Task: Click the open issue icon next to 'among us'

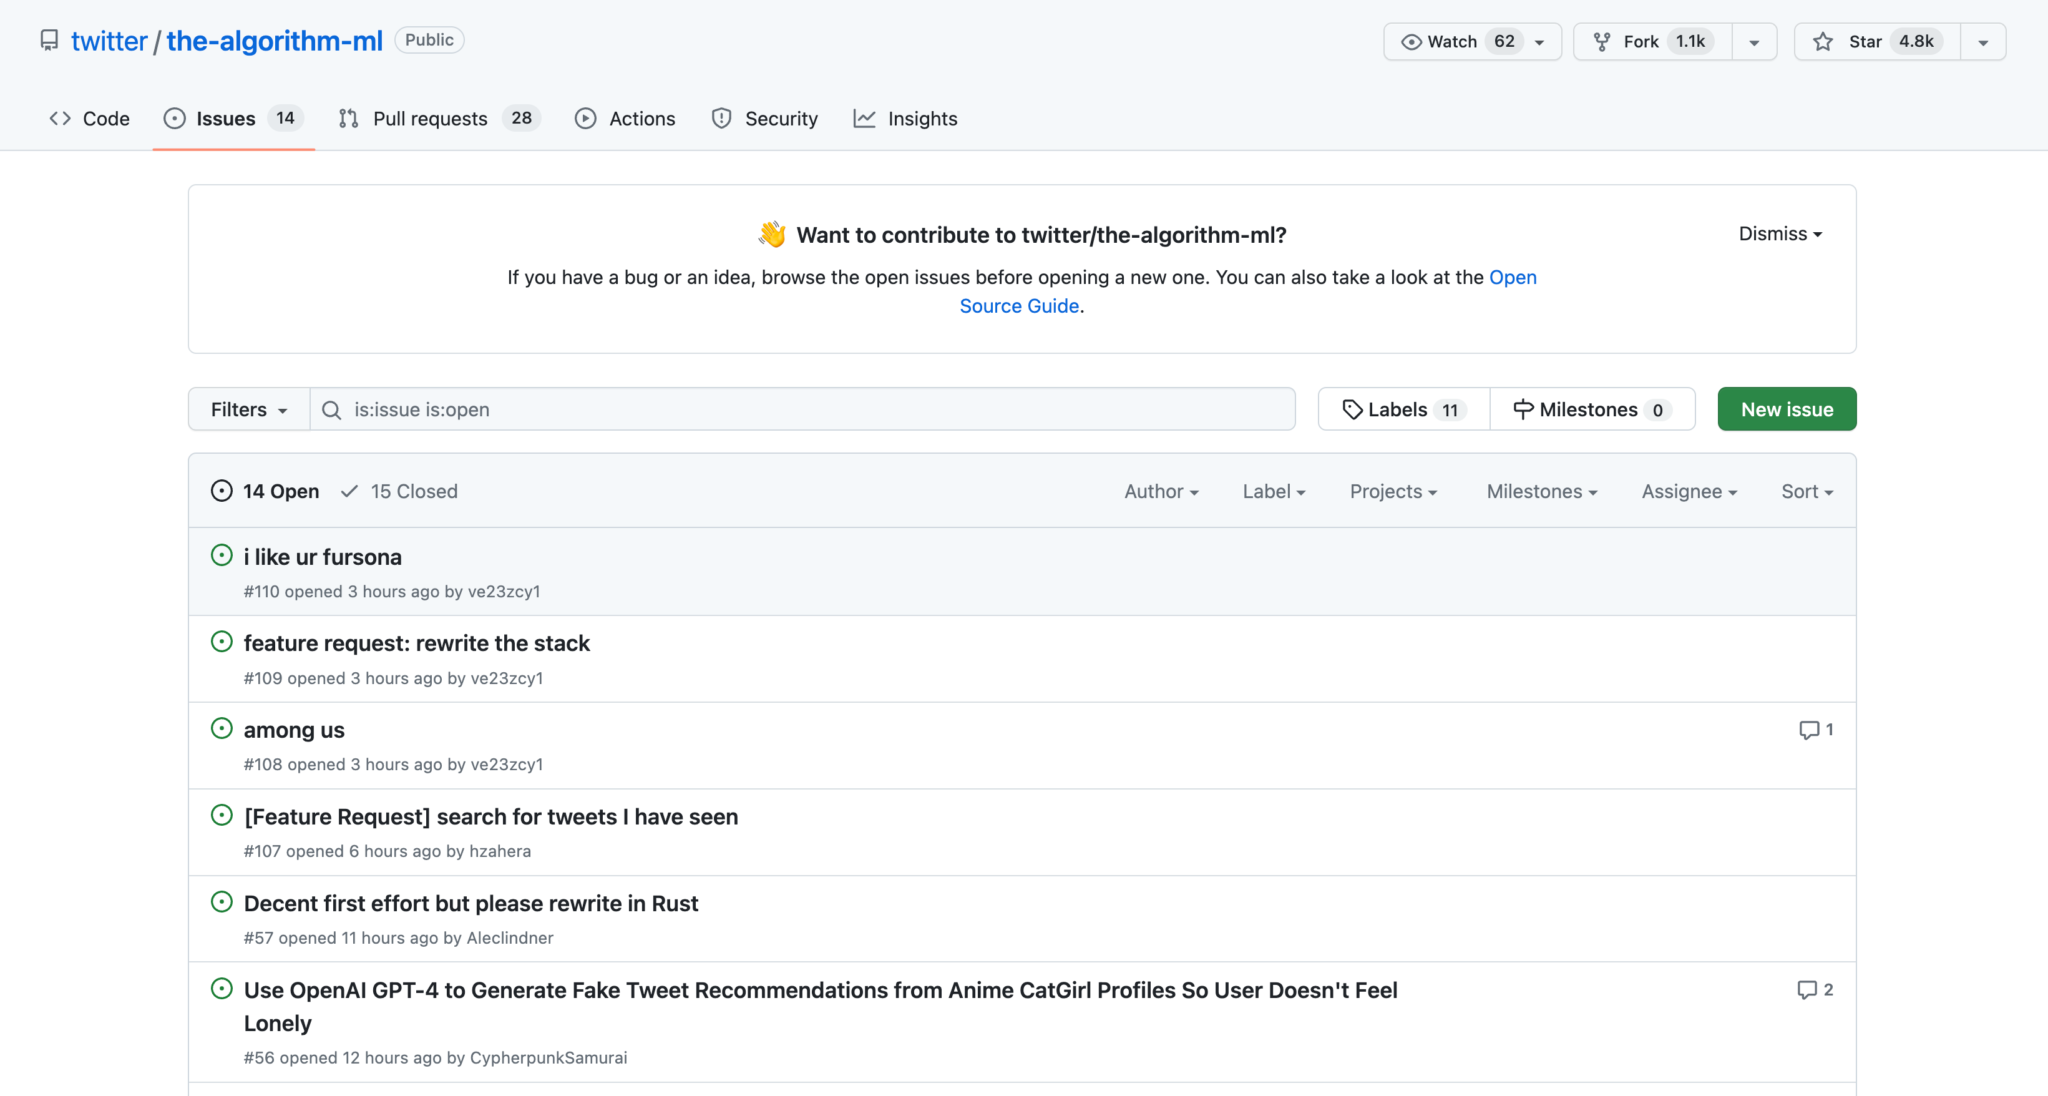Action: click(221, 728)
